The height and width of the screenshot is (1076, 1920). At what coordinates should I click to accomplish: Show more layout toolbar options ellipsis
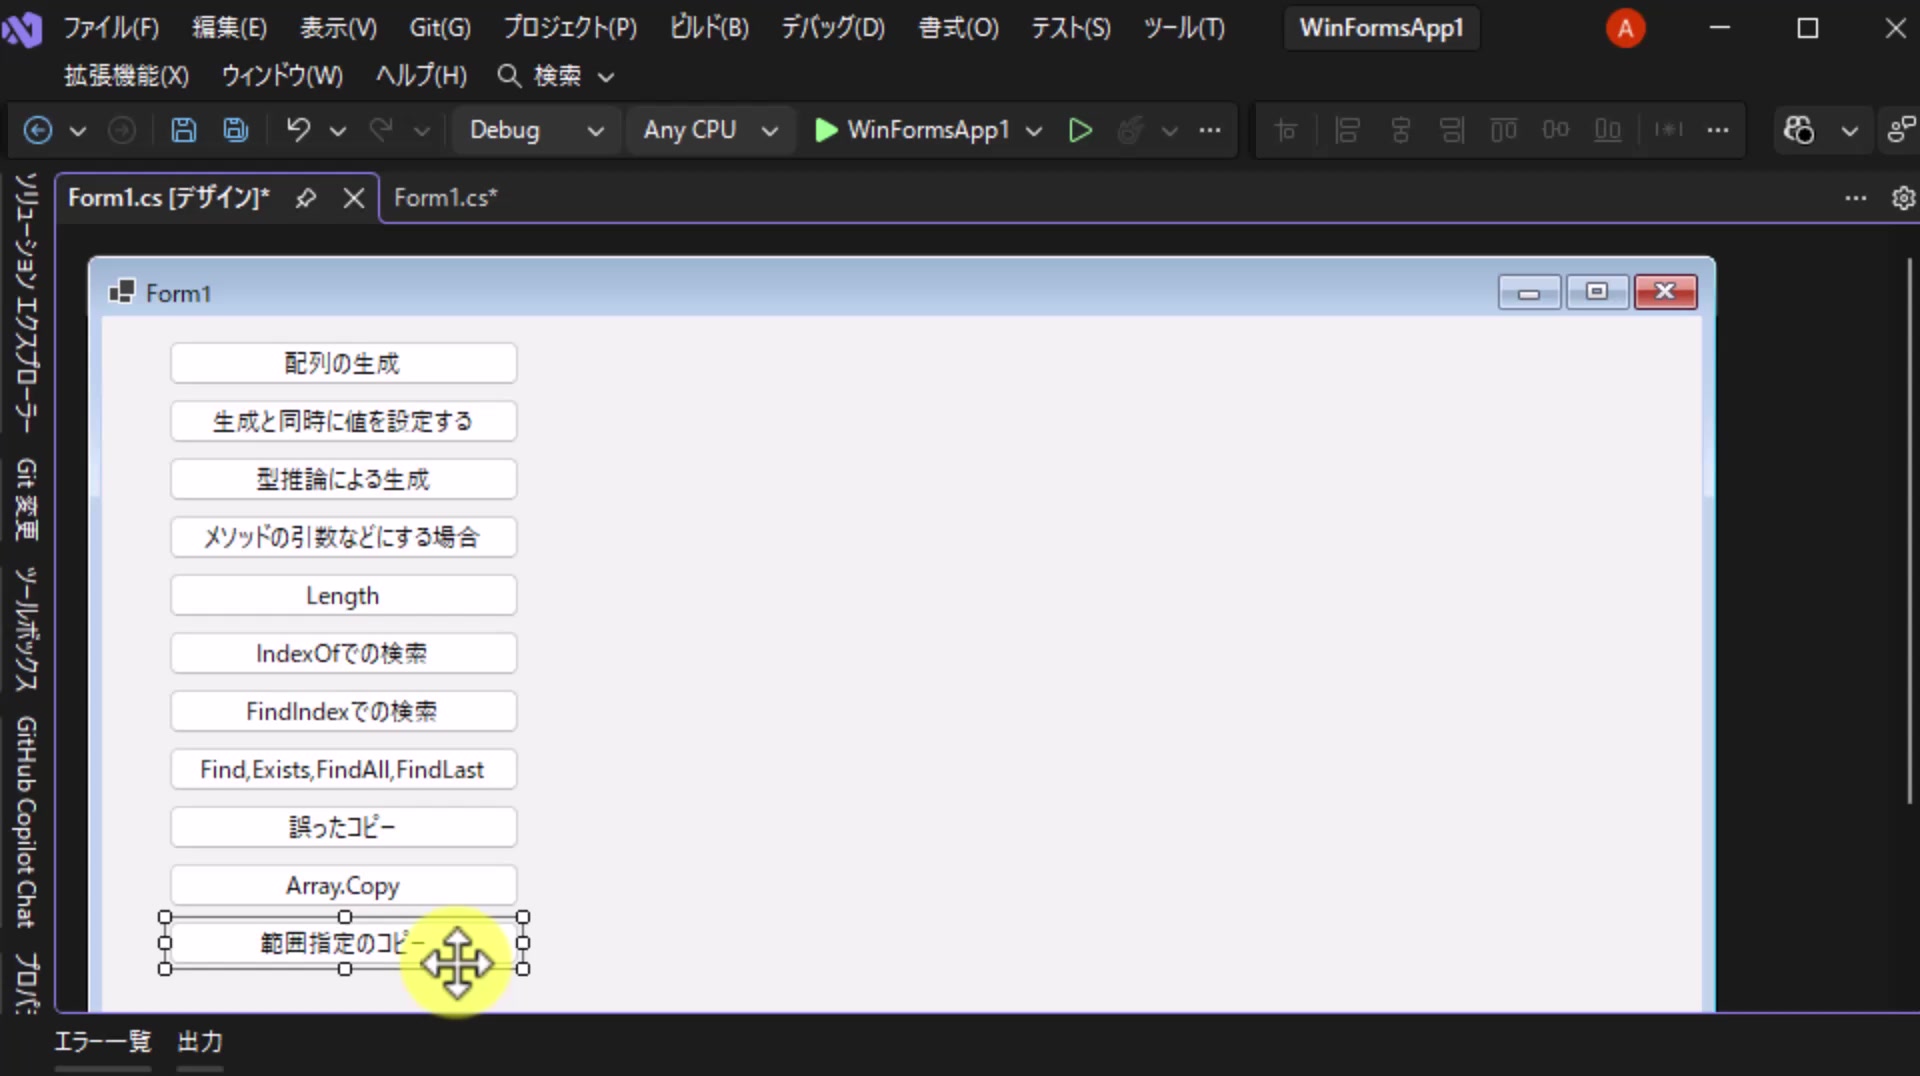click(x=1718, y=130)
